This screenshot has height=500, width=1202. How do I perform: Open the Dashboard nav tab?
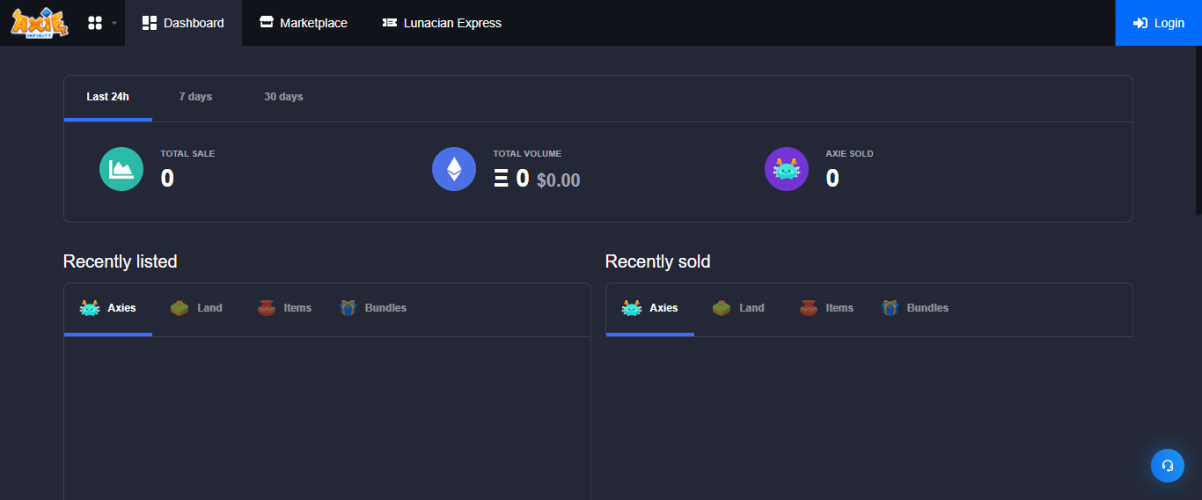click(184, 22)
